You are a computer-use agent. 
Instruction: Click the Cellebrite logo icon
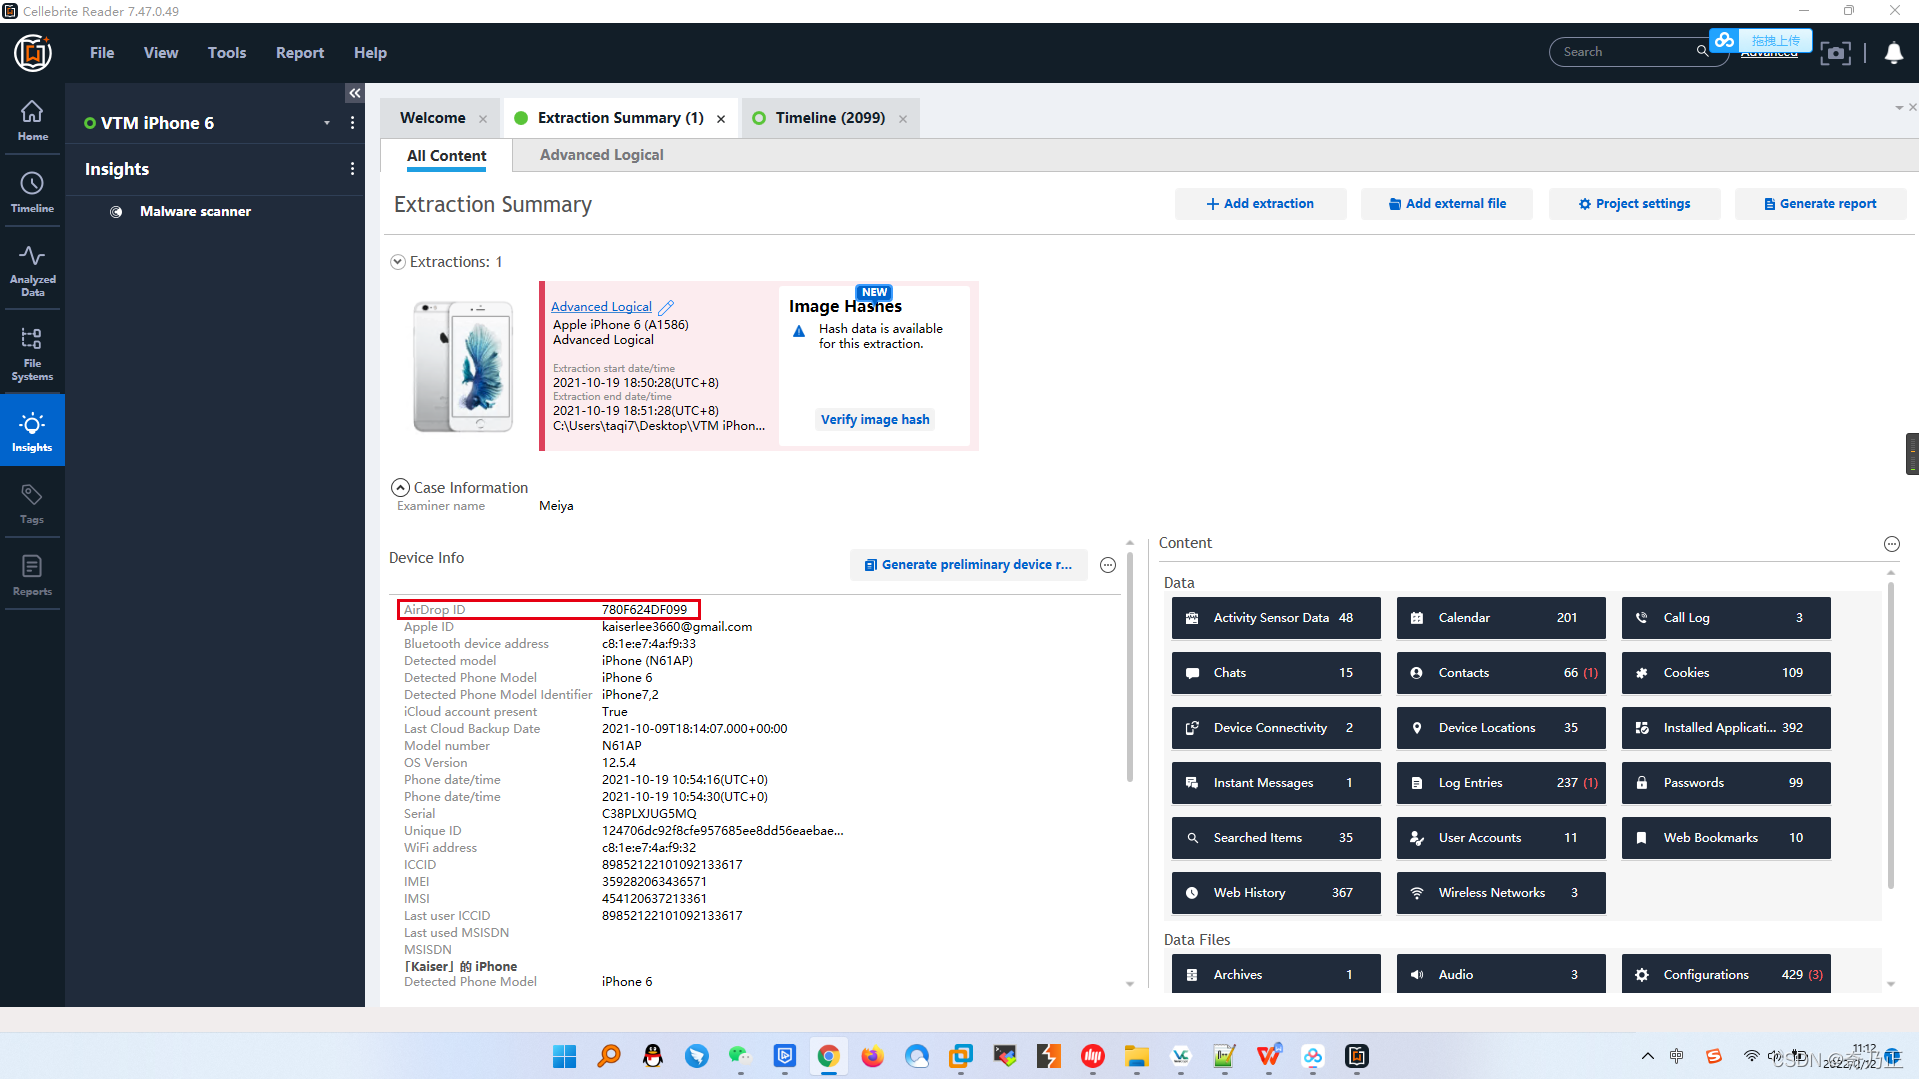click(32, 52)
